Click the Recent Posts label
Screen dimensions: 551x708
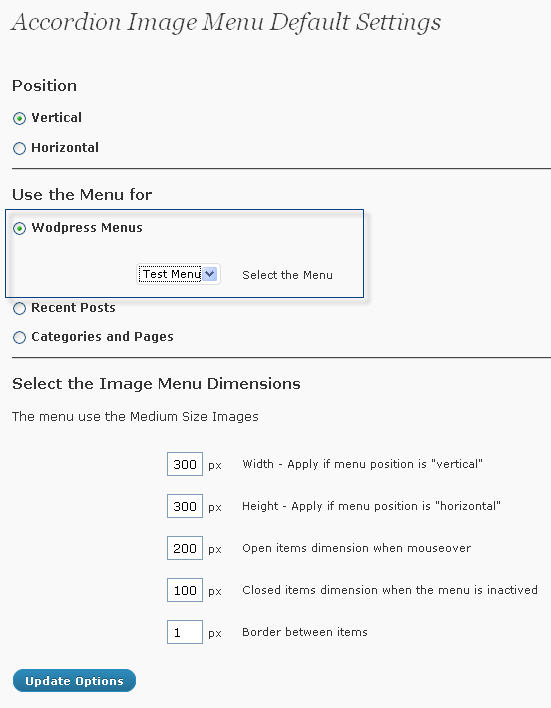point(73,307)
